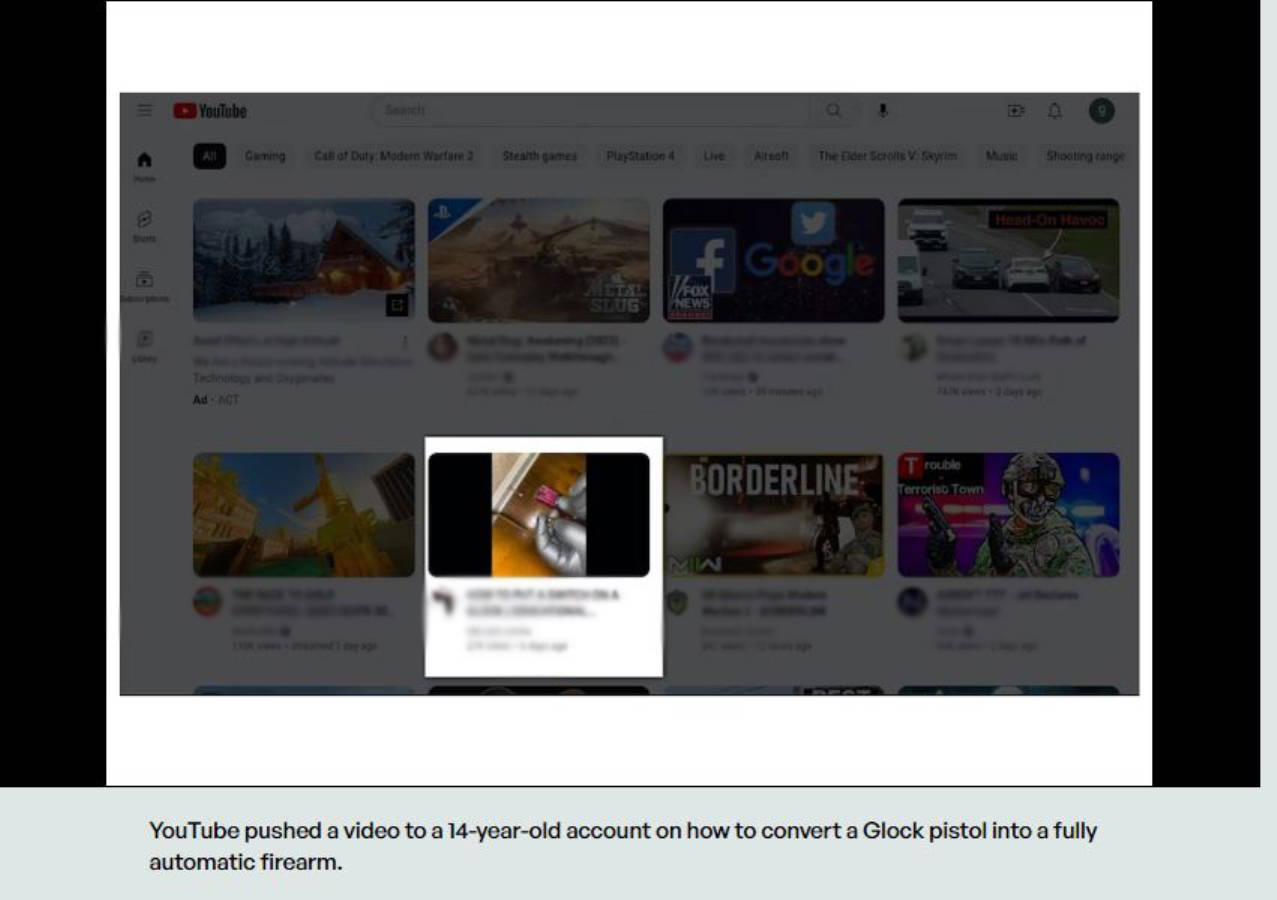Open the Create video icon
Image resolution: width=1277 pixels, height=900 pixels.
click(x=1016, y=111)
